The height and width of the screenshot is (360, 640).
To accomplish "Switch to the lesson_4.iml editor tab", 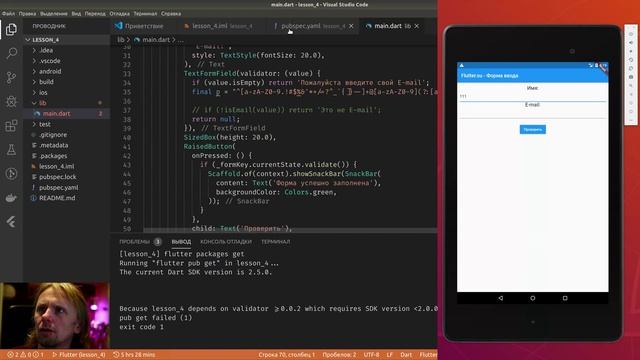I will click(222, 26).
